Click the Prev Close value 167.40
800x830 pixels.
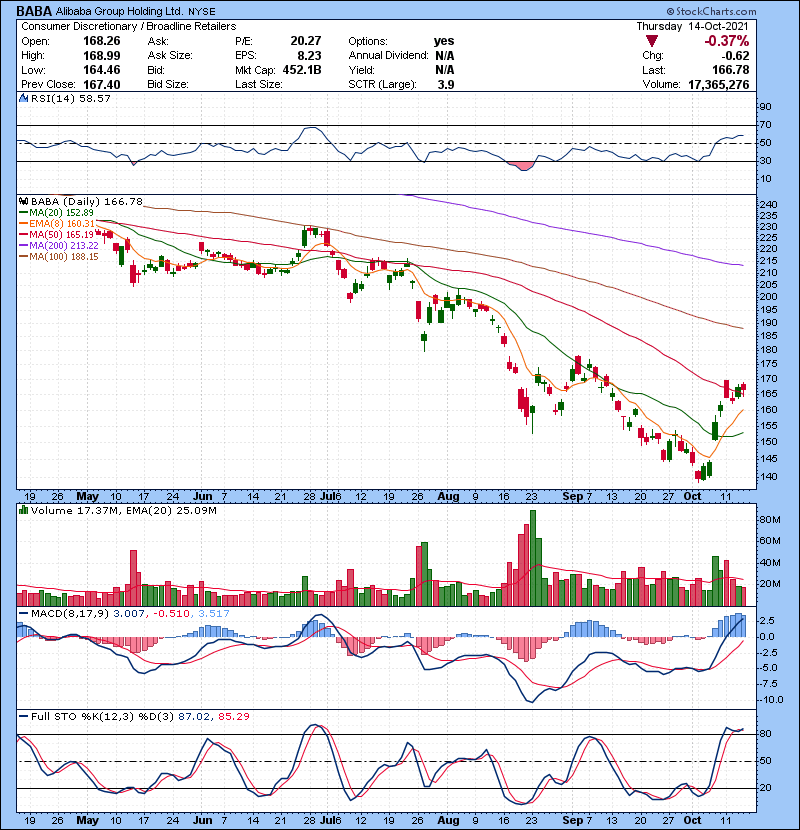[x=102, y=84]
